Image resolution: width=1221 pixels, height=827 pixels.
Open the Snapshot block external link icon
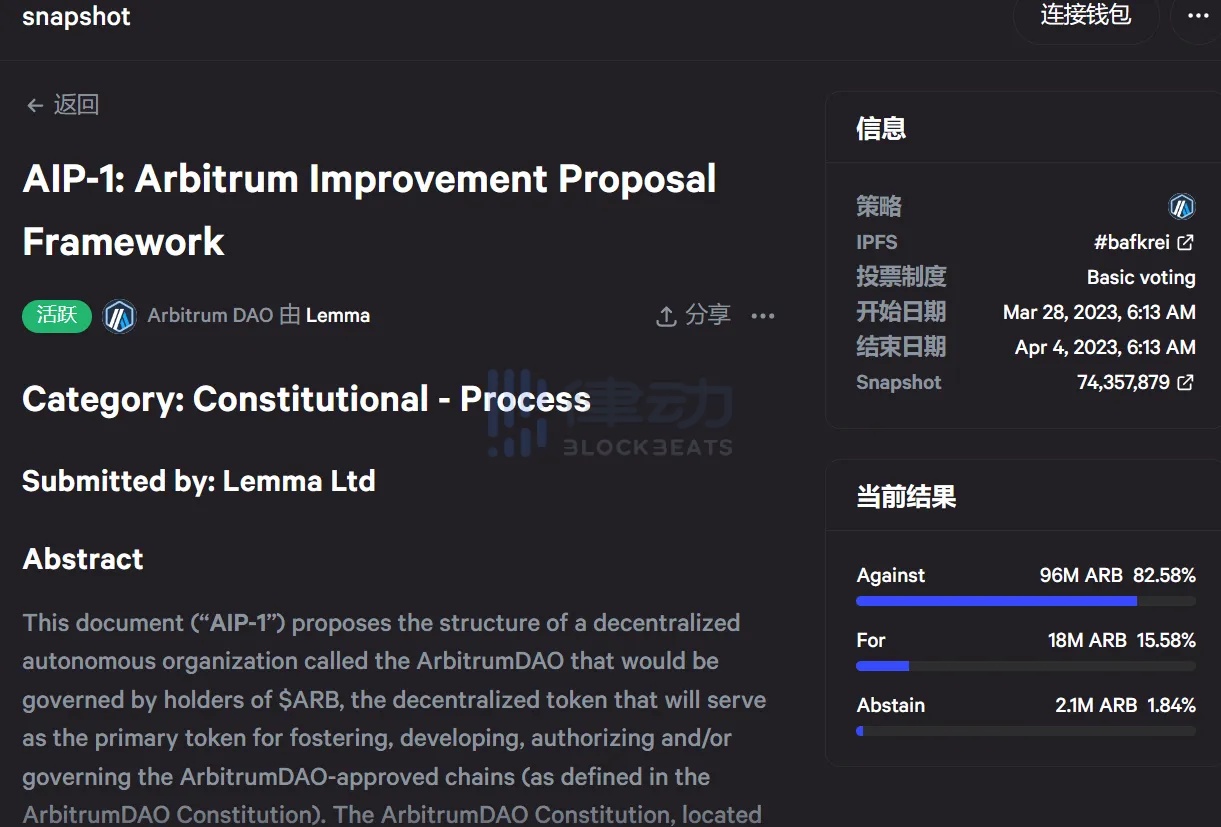pos(1186,382)
